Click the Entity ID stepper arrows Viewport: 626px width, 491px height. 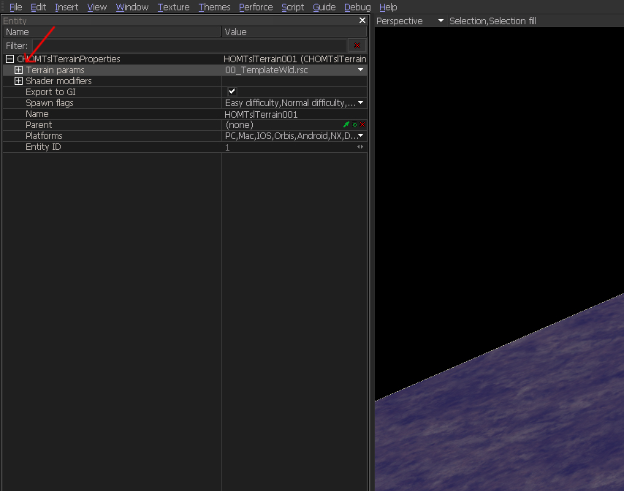[x=360, y=147]
